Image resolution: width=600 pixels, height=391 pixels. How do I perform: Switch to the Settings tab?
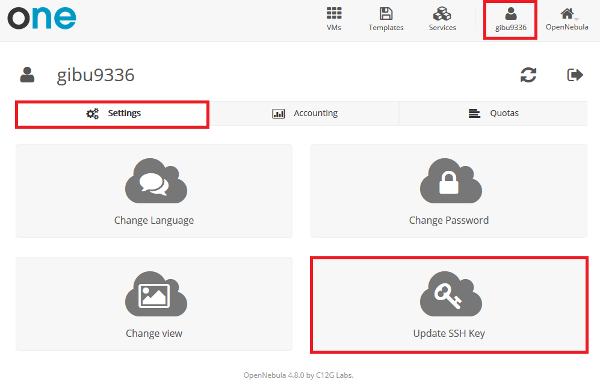coord(112,114)
